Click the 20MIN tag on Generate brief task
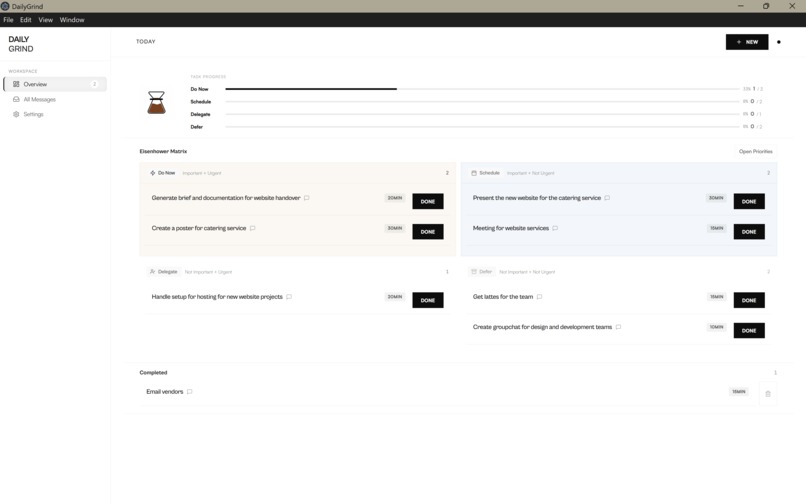 (x=395, y=198)
